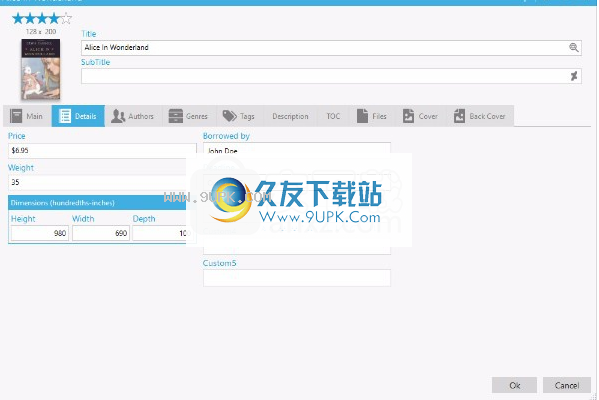Click the third rating star

[42, 18]
